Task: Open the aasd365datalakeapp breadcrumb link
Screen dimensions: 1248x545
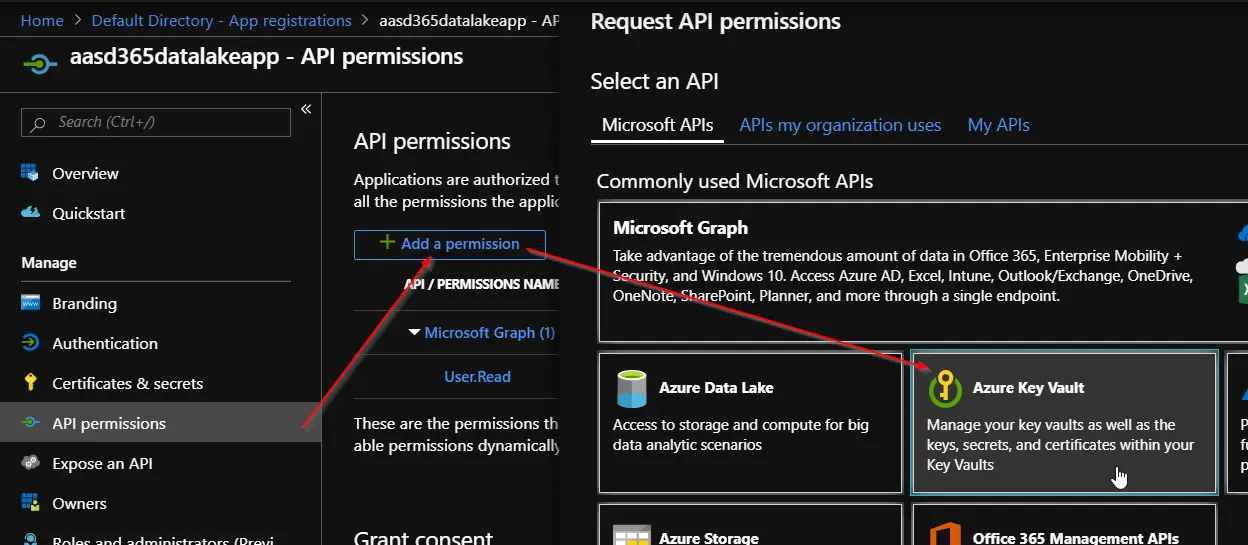Action: click(468, 20)
